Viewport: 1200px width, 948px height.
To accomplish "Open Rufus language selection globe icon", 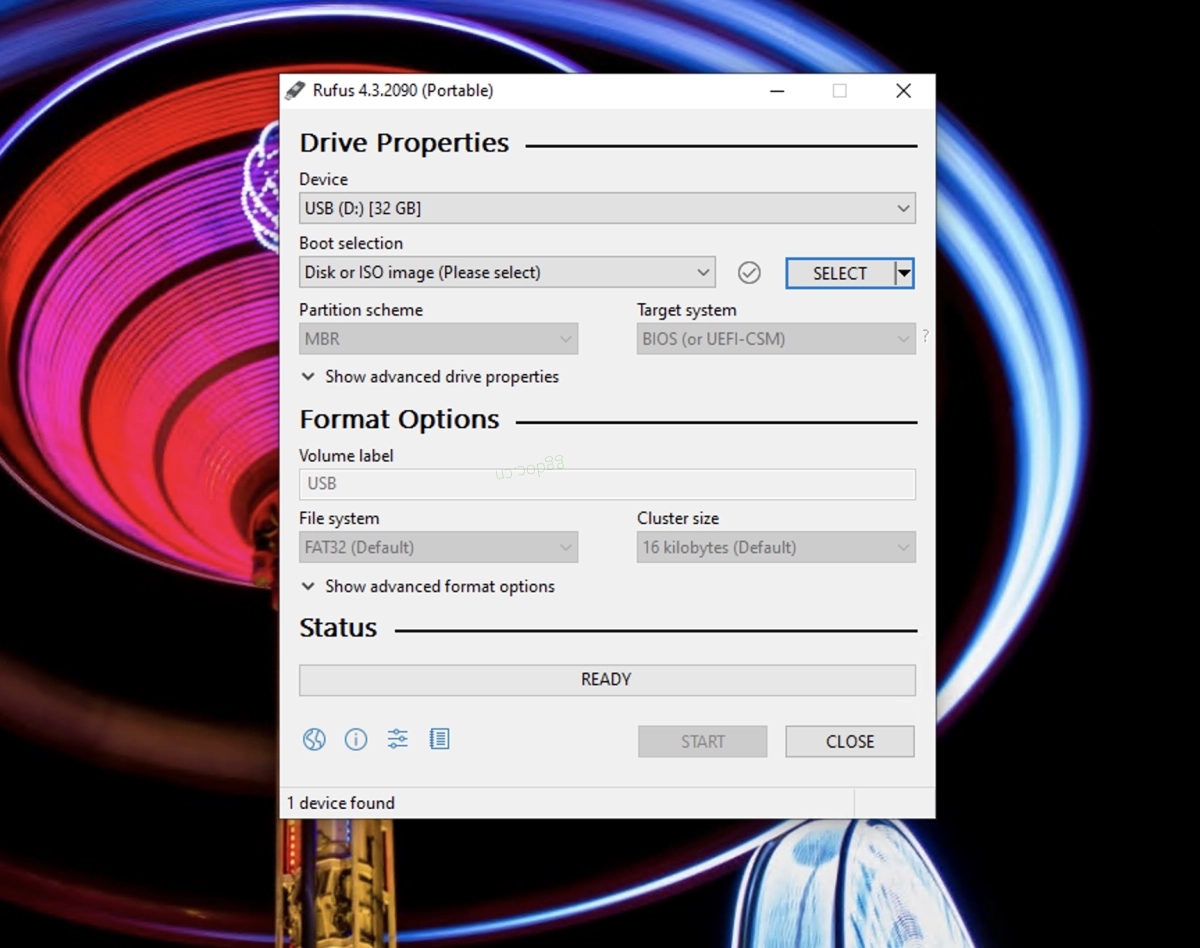I will [314, 739].
